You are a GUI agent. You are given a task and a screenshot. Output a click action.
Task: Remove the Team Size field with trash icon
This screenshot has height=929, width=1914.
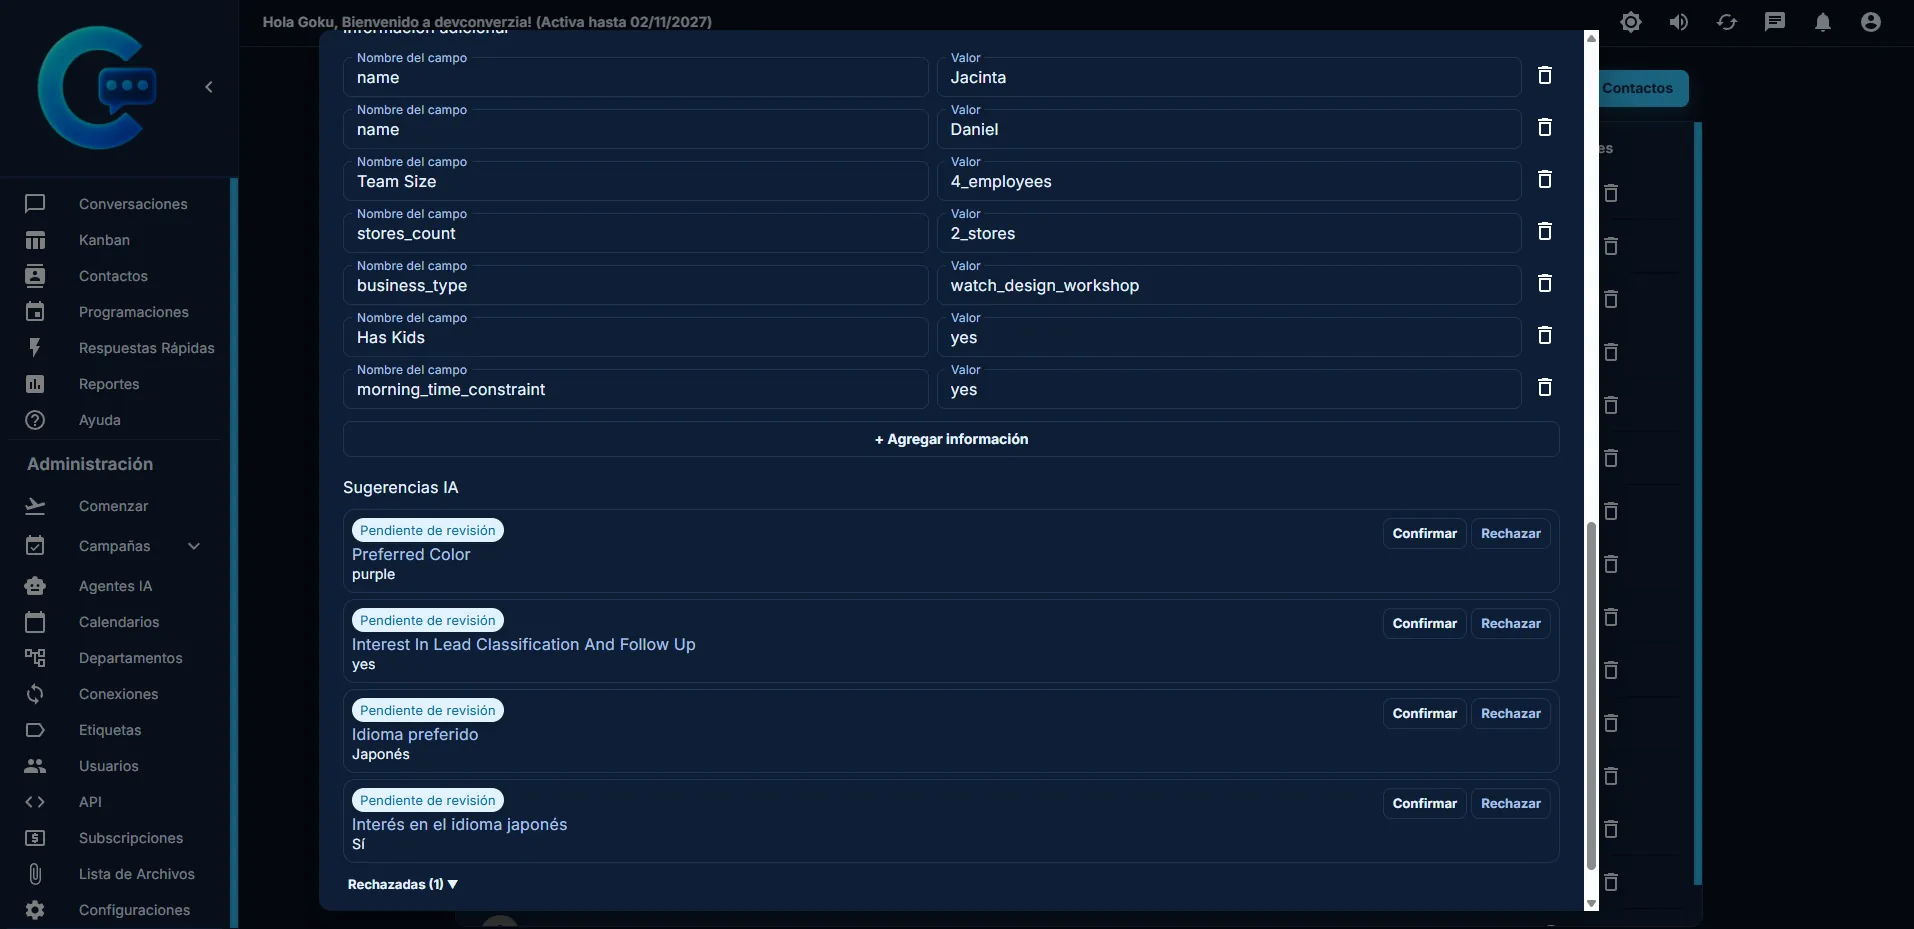[1544, 179]
